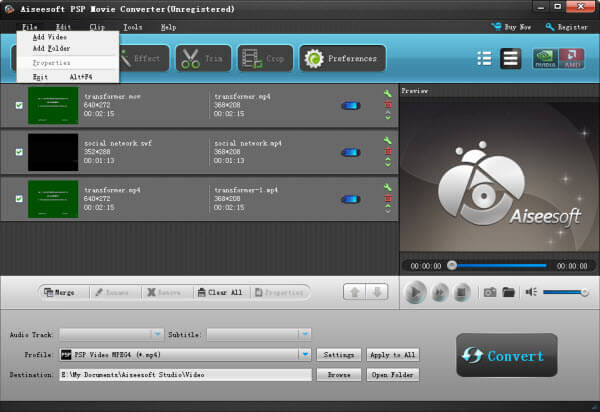This screenshot has height=412, width=600.
Task: Expand the Subtitle dropdown
Action: pyautogui.click(x=305, y=334)
